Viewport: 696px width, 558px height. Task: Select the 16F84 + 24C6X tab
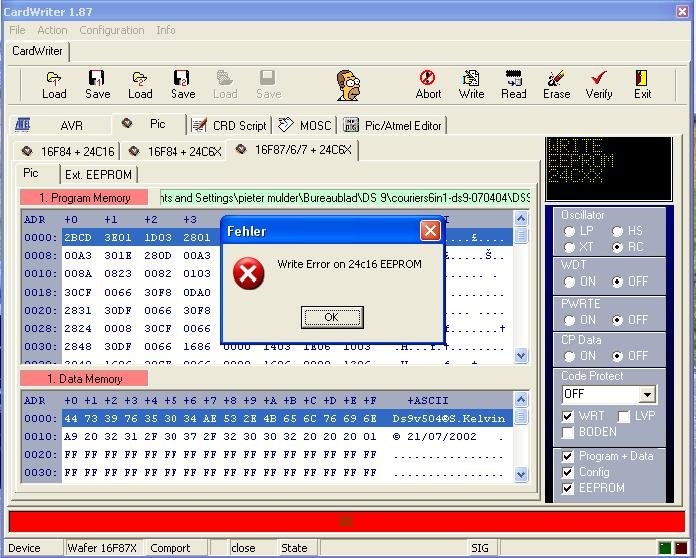point(174,152)
